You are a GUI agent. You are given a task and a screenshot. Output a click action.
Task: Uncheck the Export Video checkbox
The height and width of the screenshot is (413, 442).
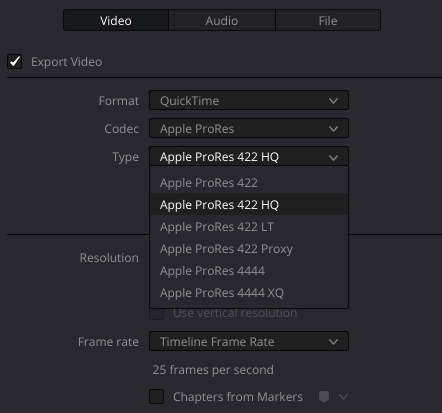(x=15, y=62)
